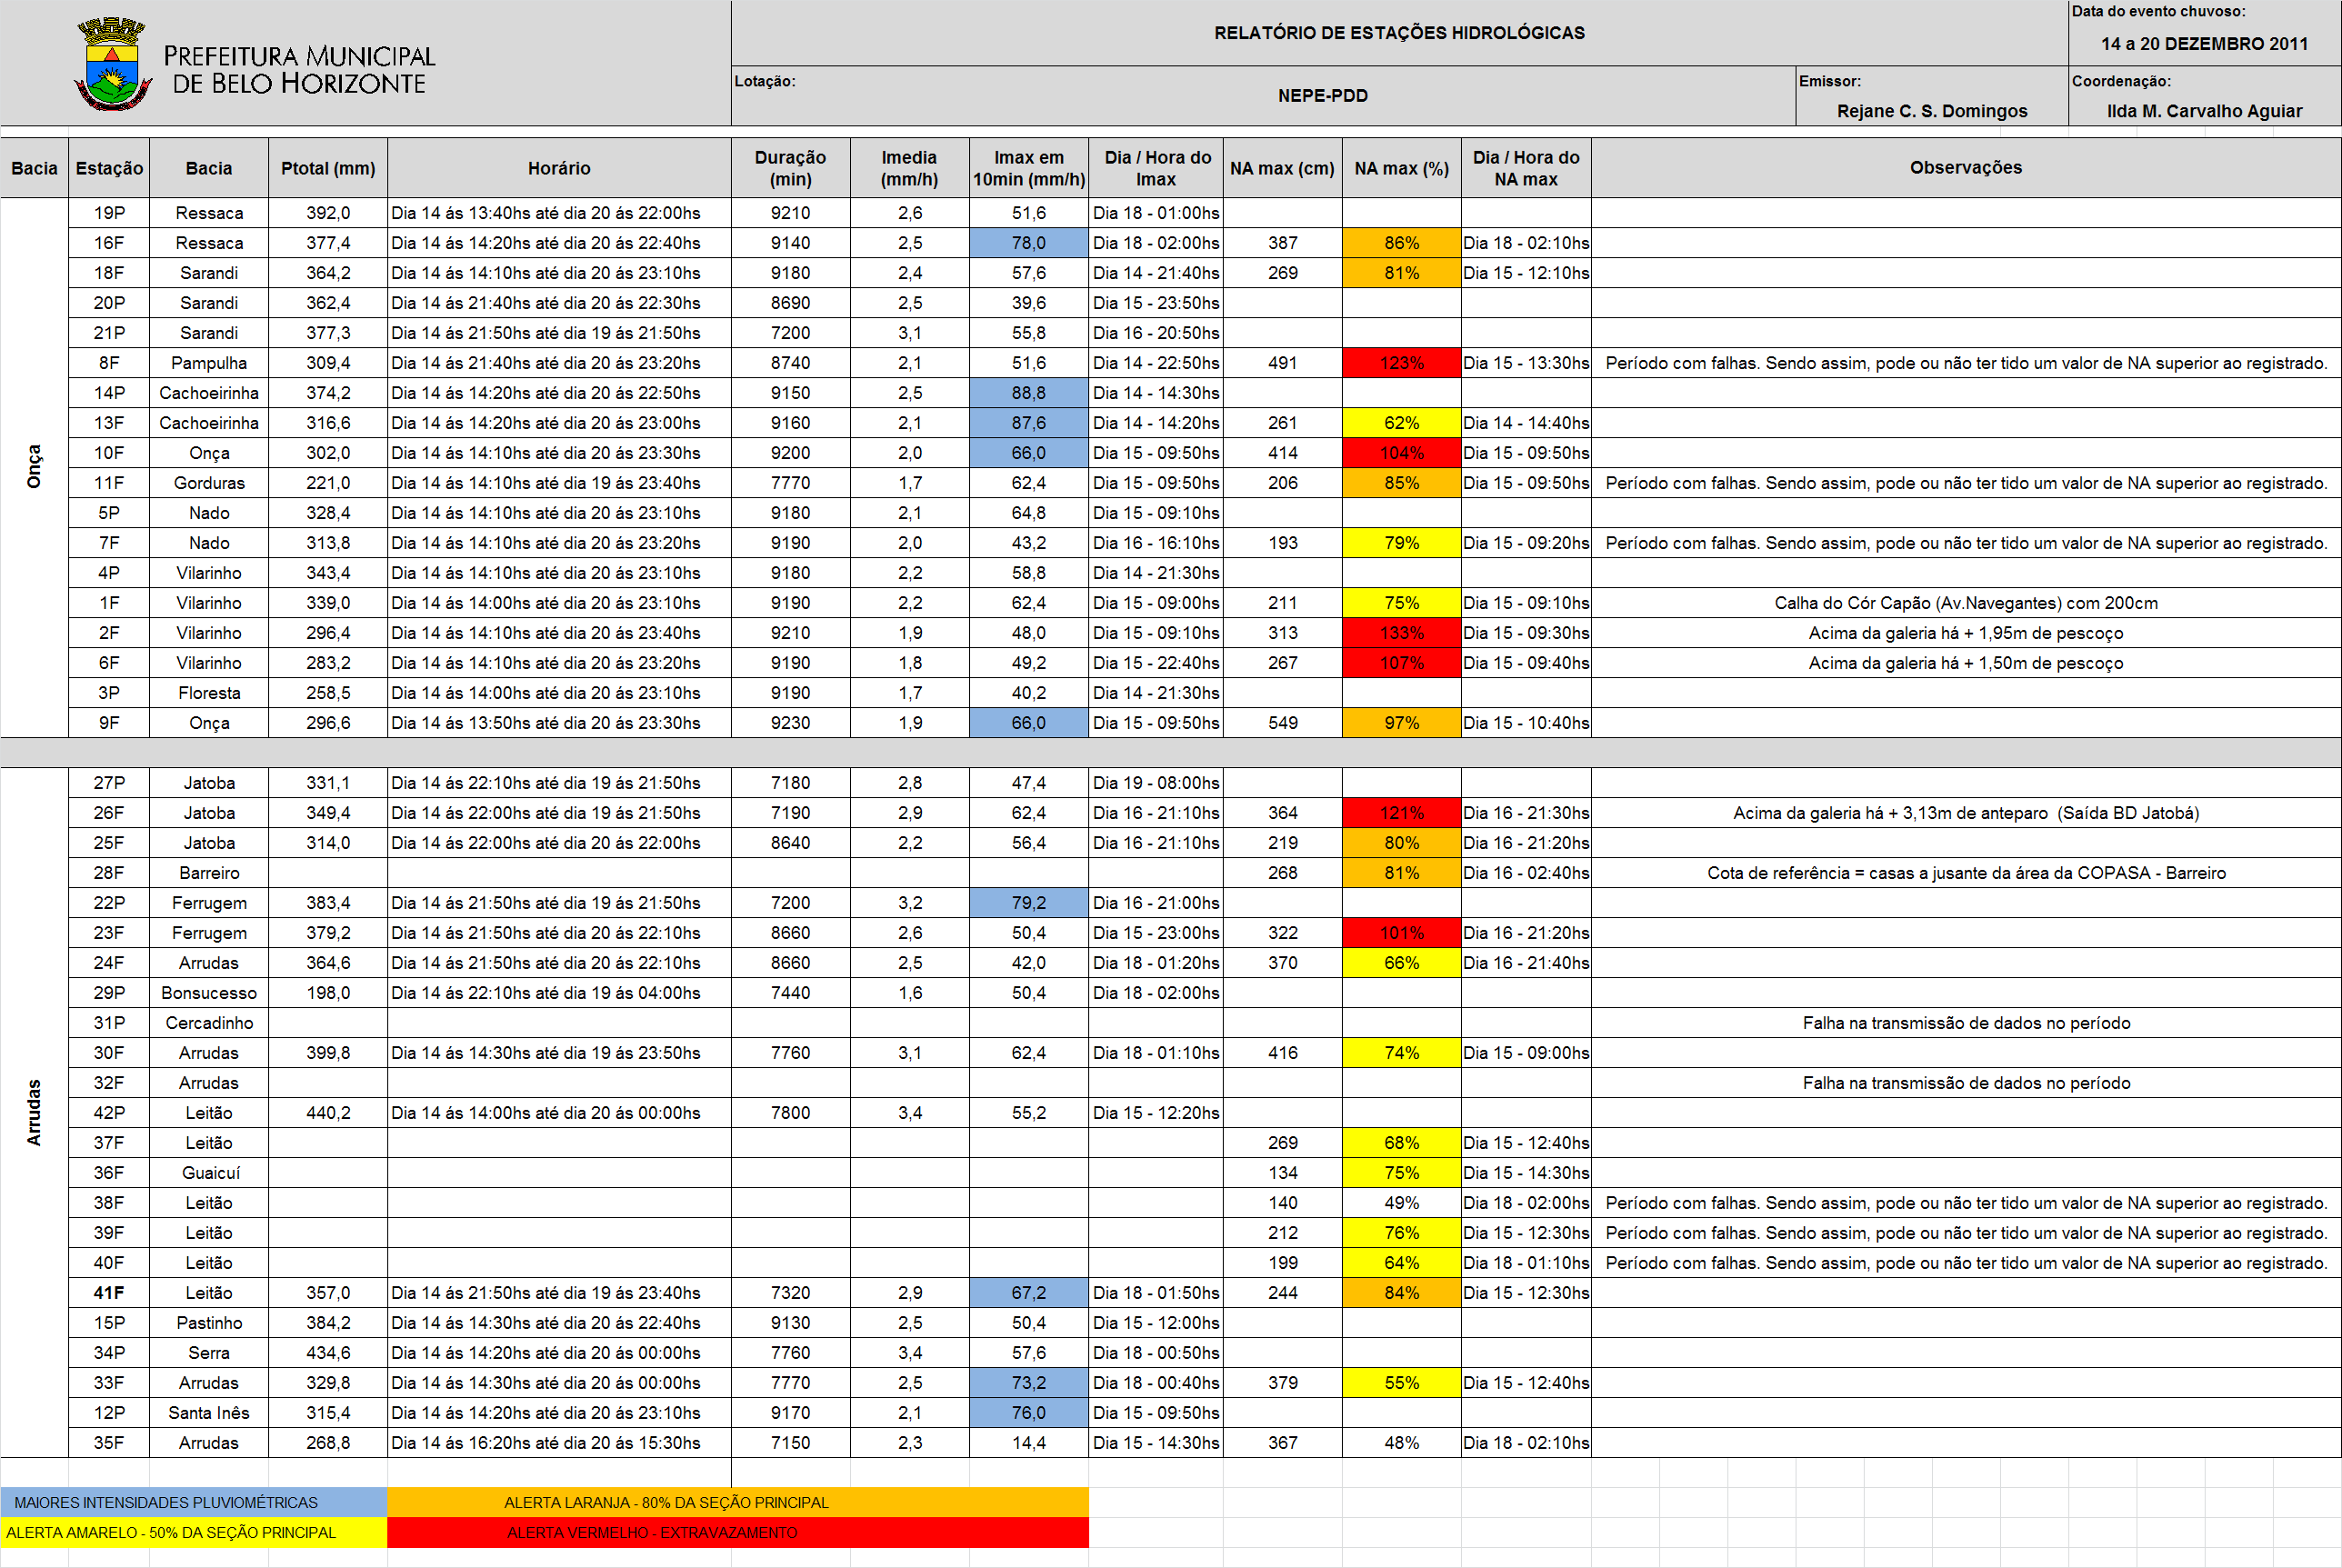Select Ptotal value '440,2' for station 42P

point(328,1113)
